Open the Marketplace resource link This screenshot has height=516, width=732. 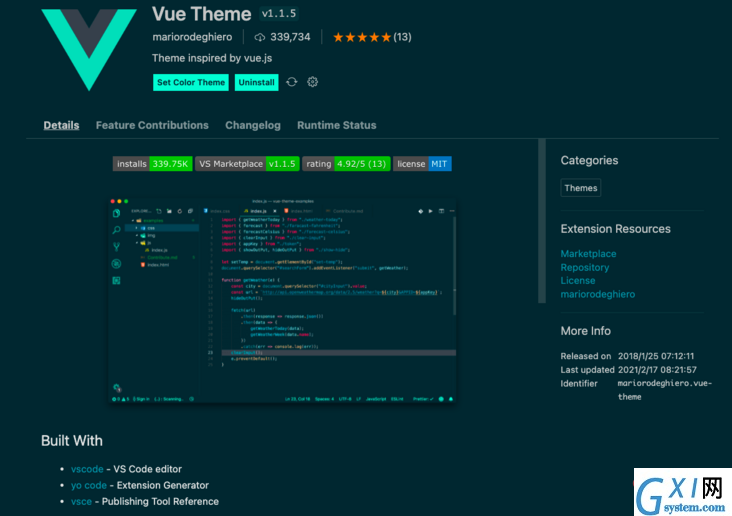coord(588,254)
